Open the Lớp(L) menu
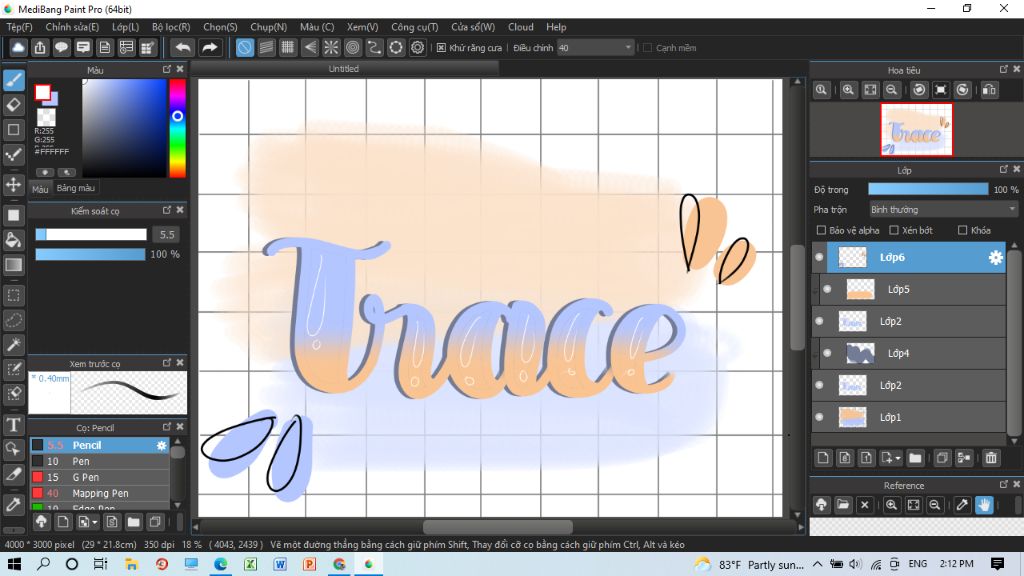 (x=125, y=27)
